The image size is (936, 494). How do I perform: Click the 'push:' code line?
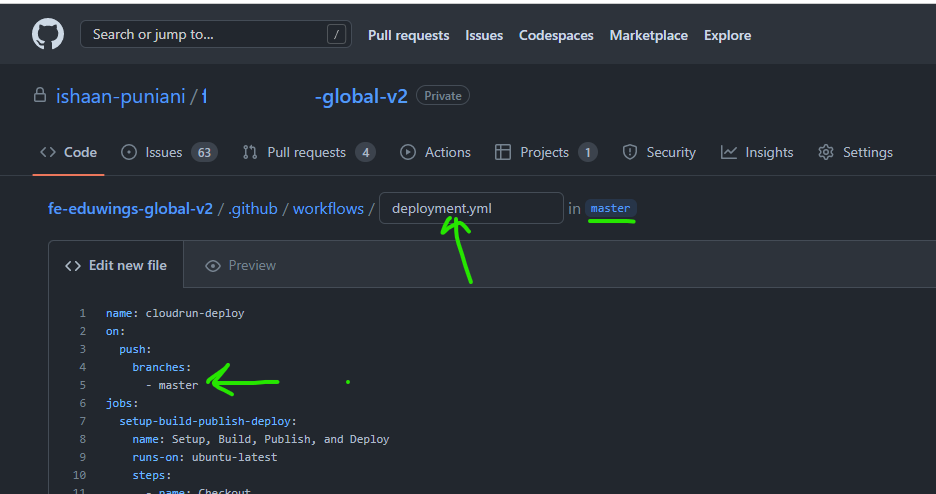pyautogui.click(x=136, y=349)
